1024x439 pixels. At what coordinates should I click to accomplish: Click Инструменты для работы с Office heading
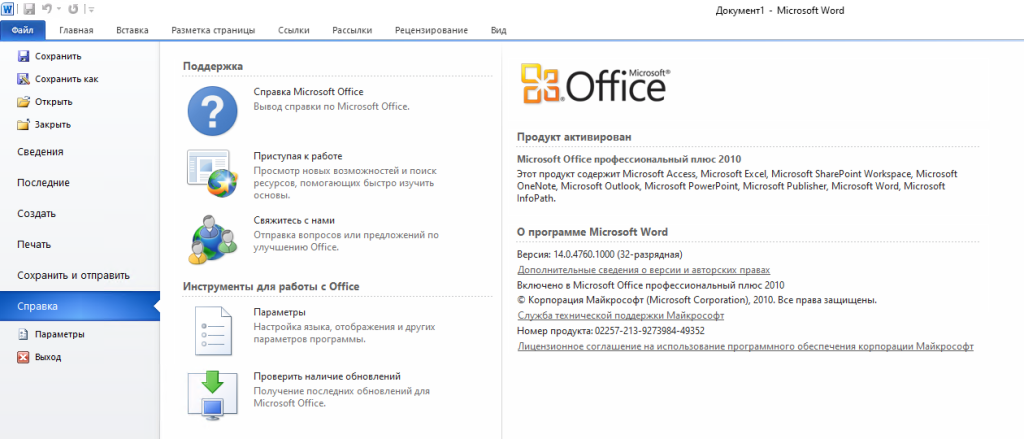271,286
